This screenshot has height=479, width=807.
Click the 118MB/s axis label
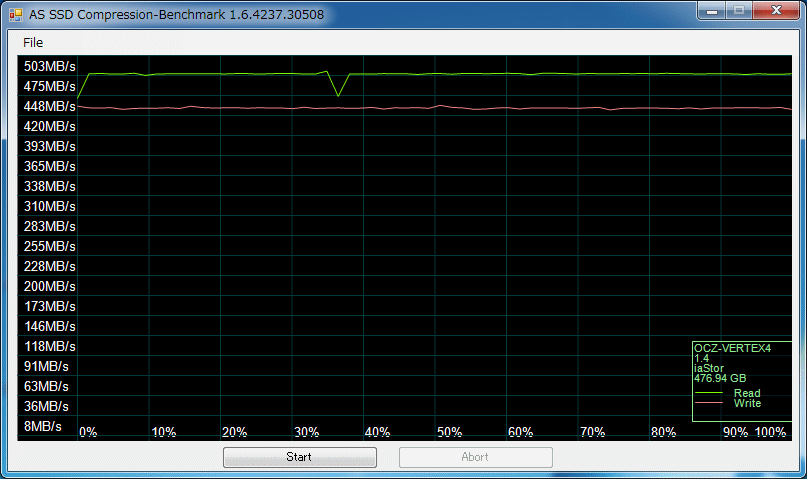49,347
